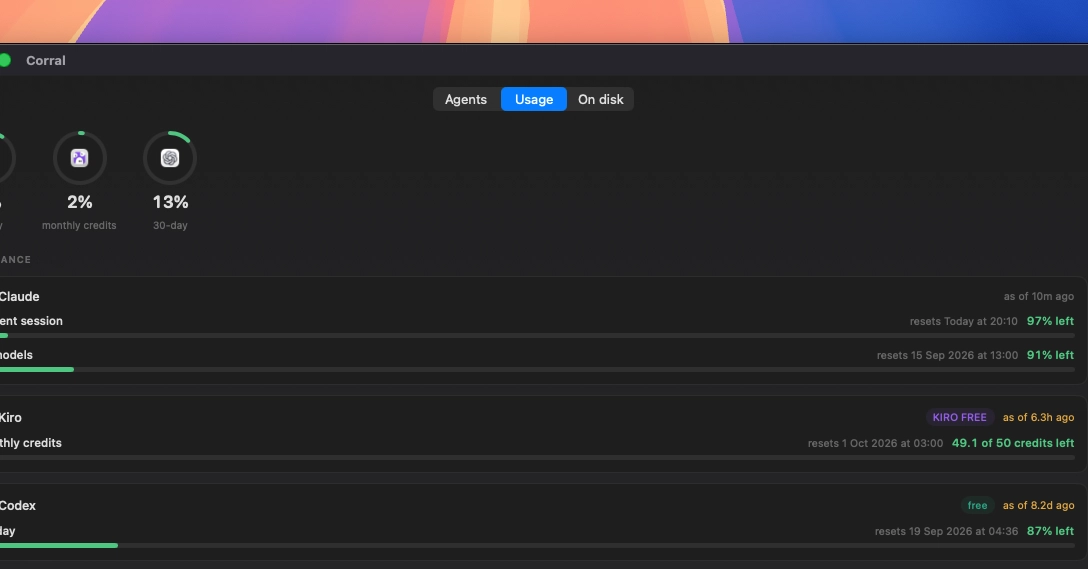The image size is (1088, 569).
Task: Open the On disk tab
Action: pyautogui.click(x=600, y=99)
